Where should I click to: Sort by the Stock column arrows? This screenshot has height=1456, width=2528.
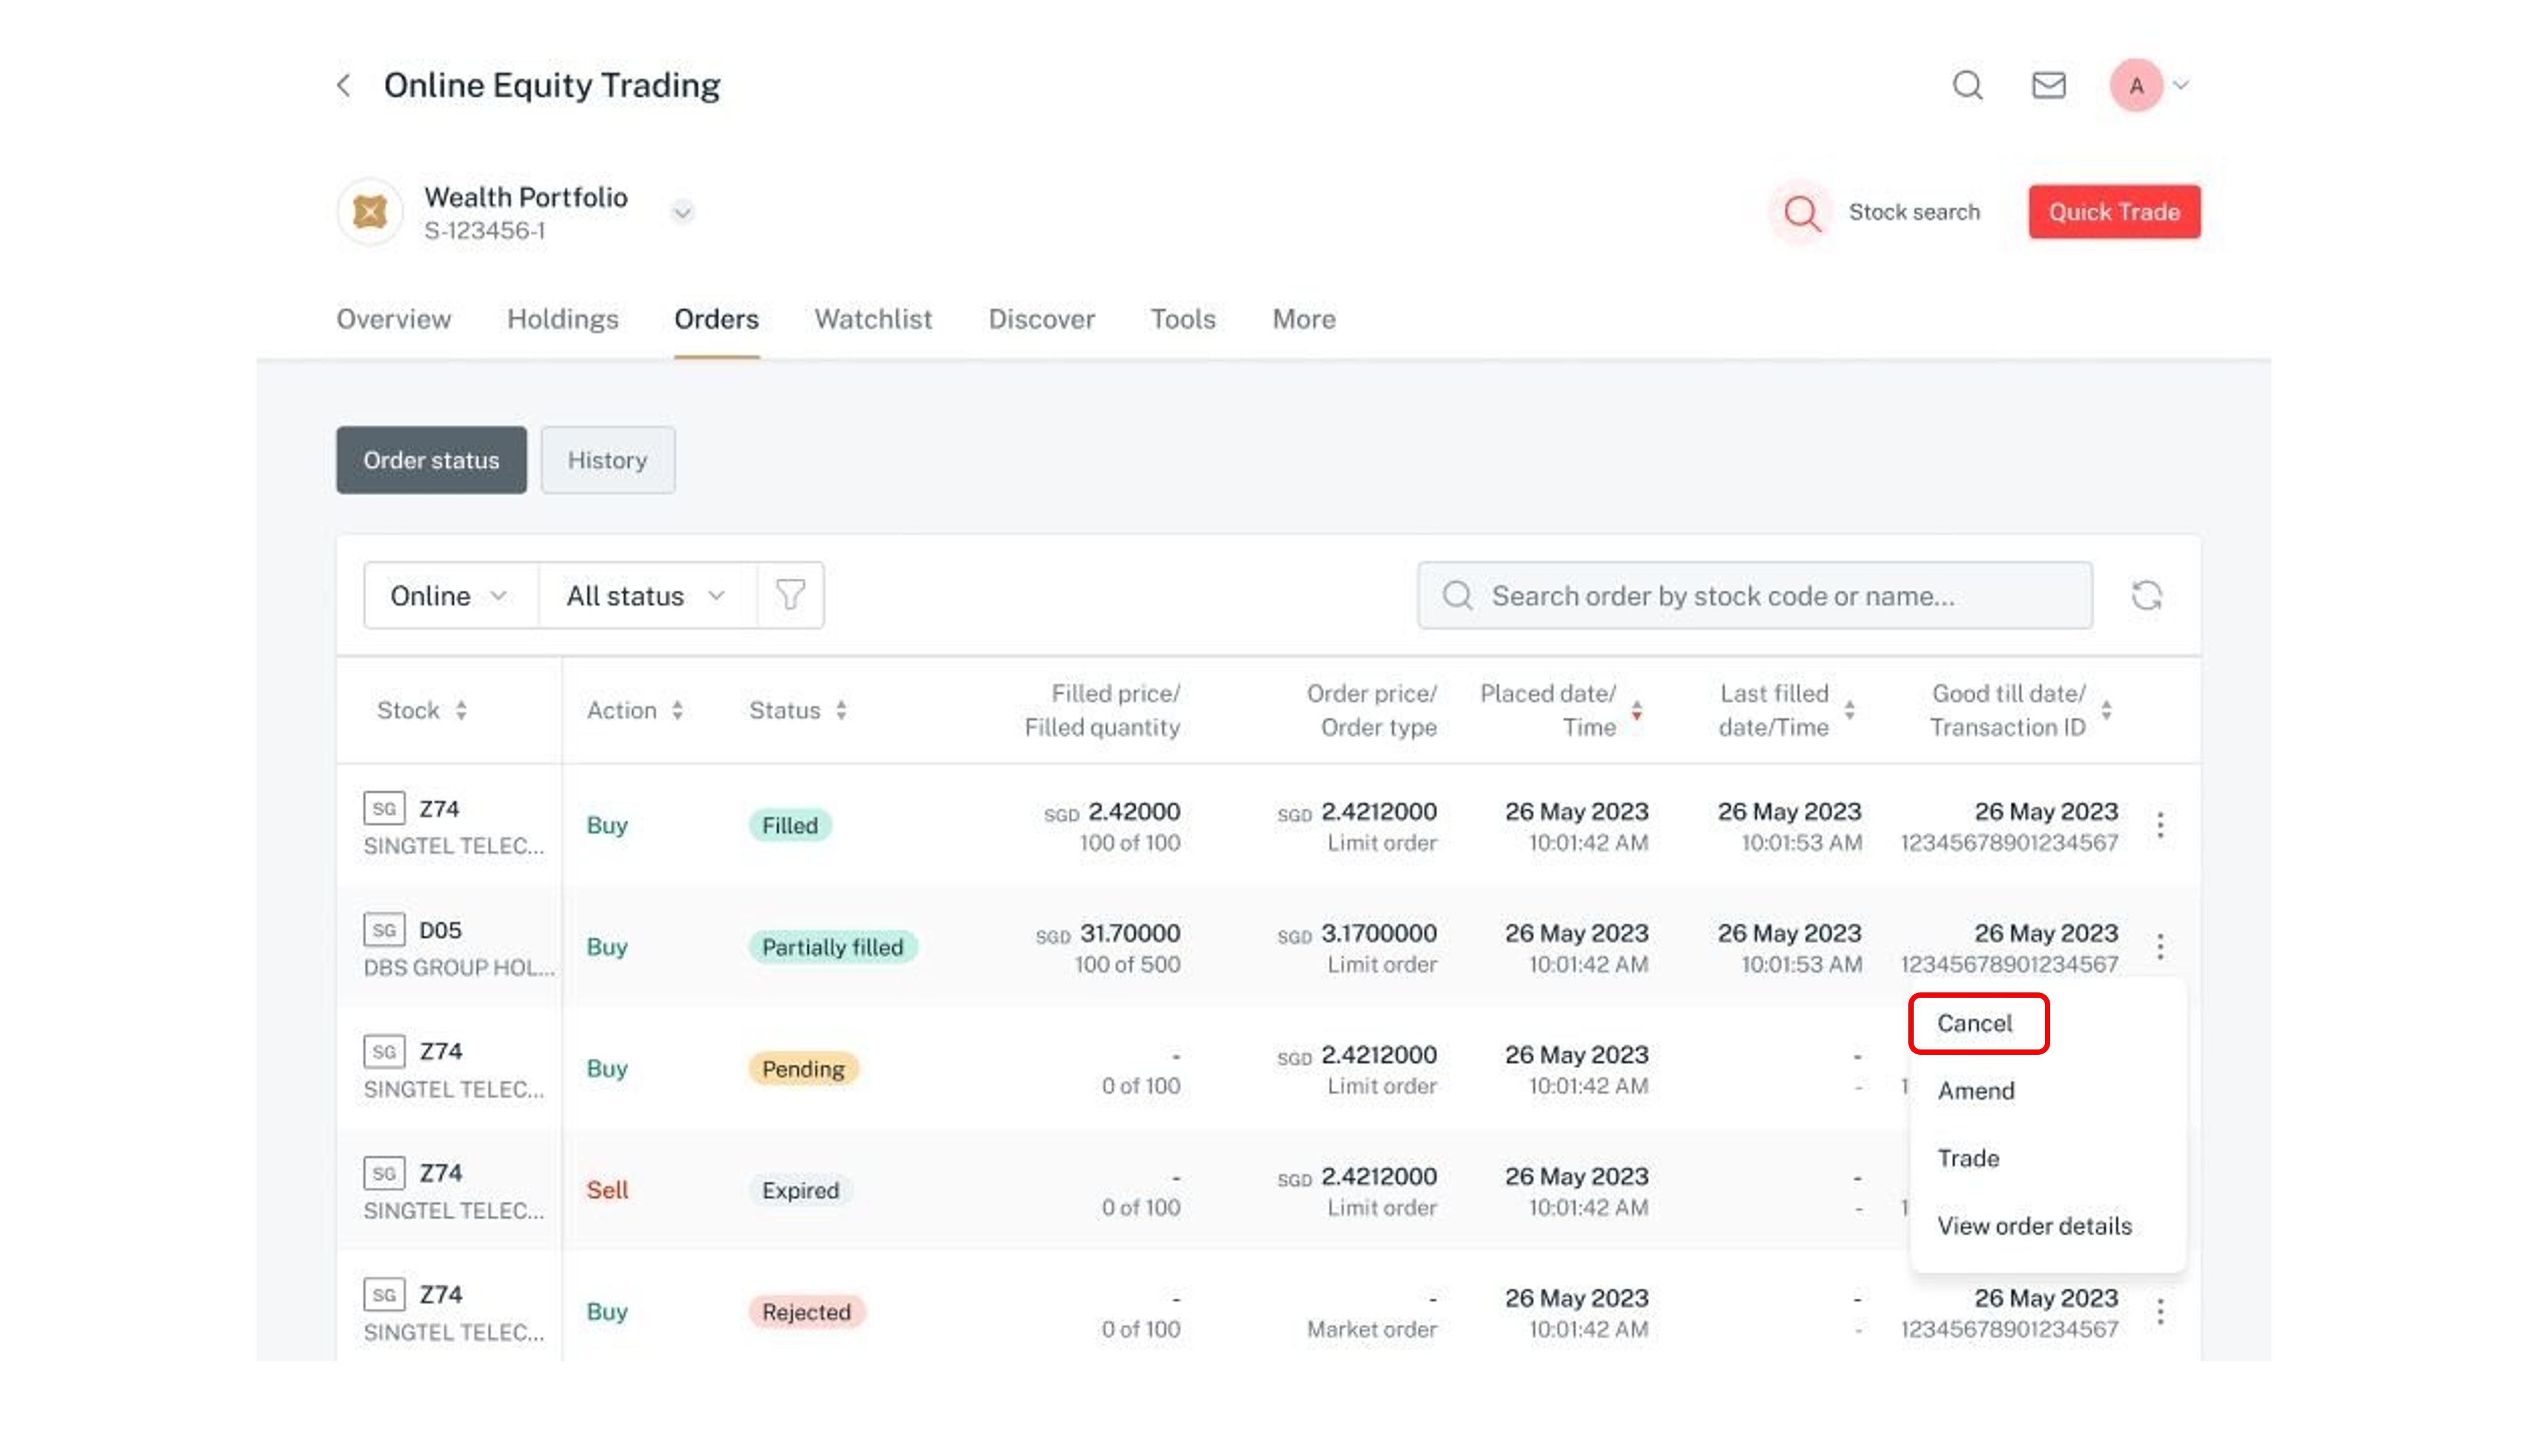tap(461, 710)
